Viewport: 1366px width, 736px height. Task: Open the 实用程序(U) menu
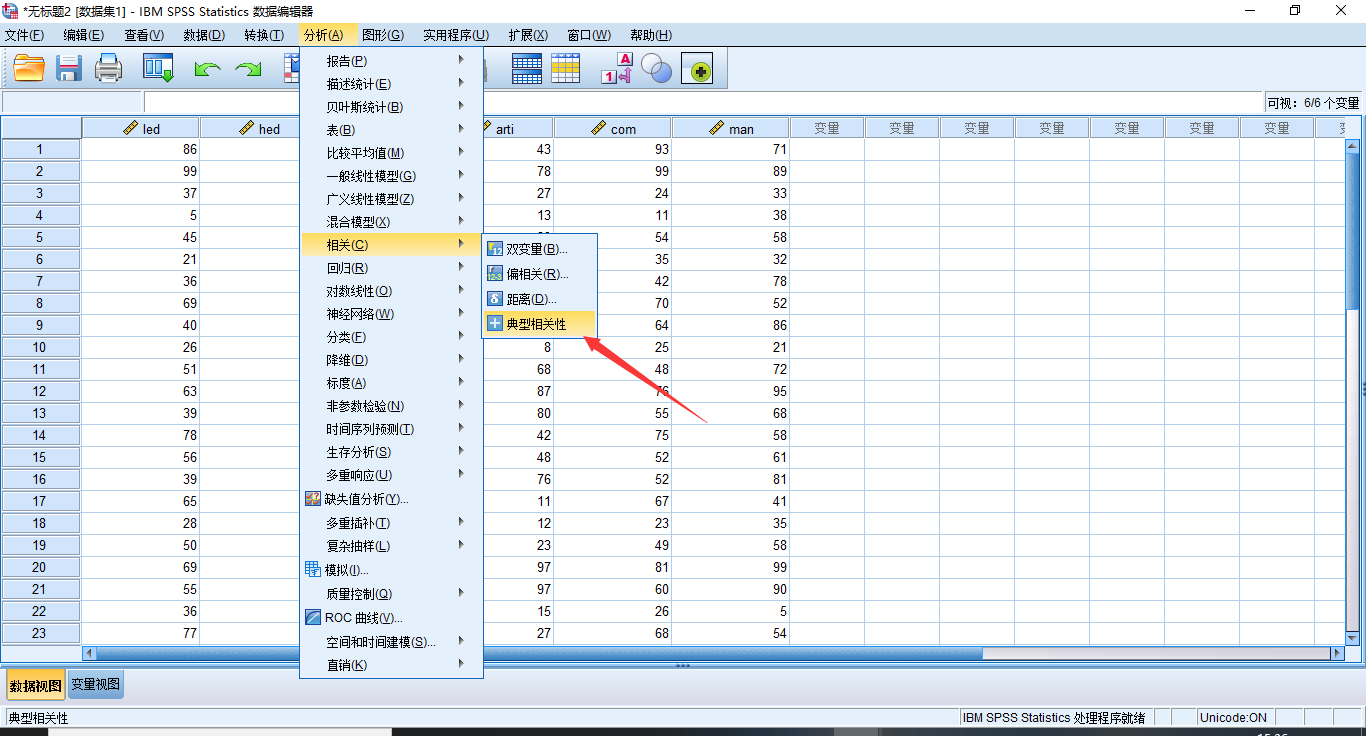[456, 35]
